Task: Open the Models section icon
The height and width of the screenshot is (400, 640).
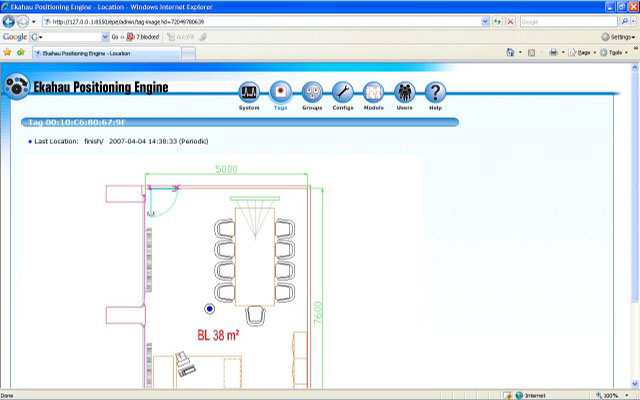Action: click(x=373, y=93)
